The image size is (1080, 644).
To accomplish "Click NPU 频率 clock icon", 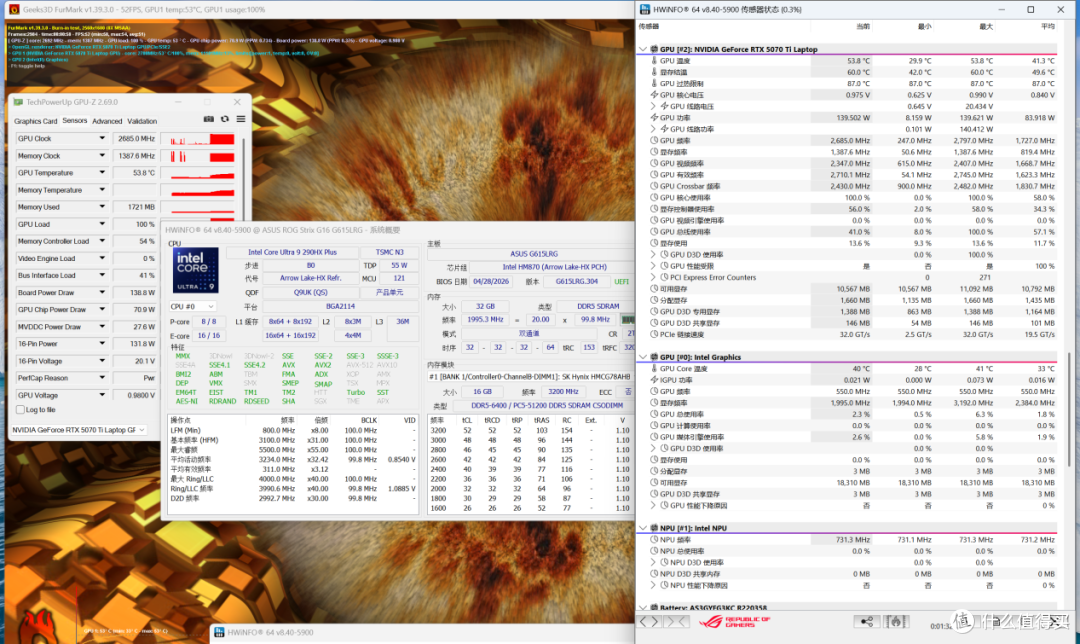I will pyautogui.click(x=654, y=539).
